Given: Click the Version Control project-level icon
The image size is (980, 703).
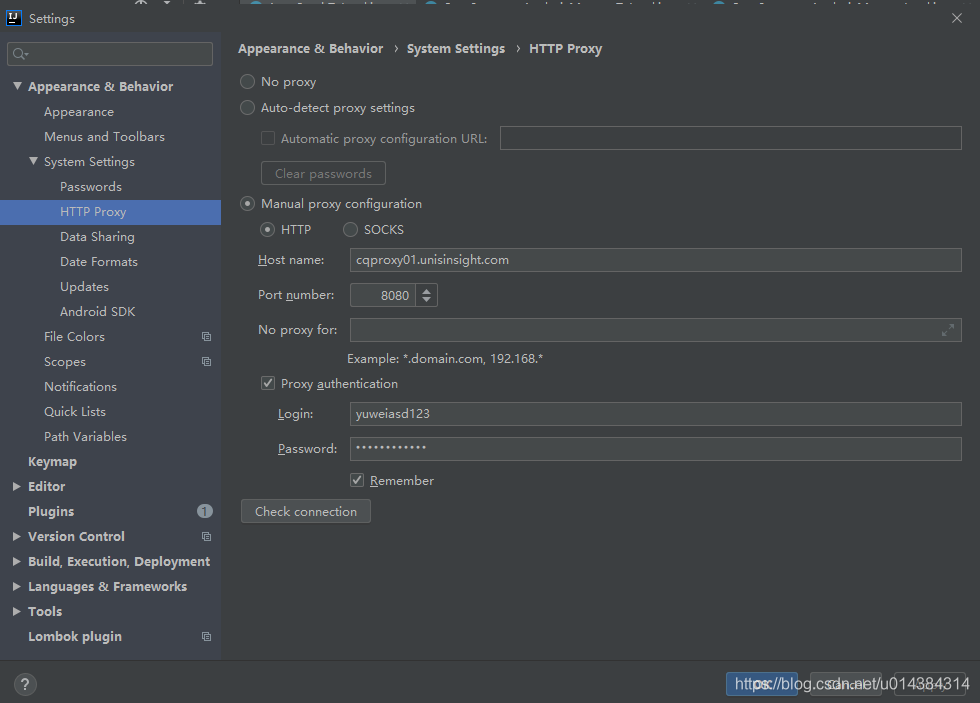Looking at the screenshot, I should tap(206, 537).
